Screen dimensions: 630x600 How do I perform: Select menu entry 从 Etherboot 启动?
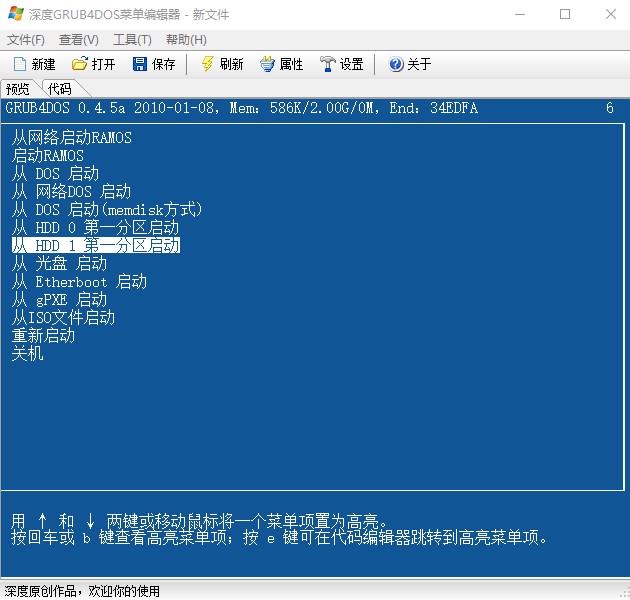point(80,281)
